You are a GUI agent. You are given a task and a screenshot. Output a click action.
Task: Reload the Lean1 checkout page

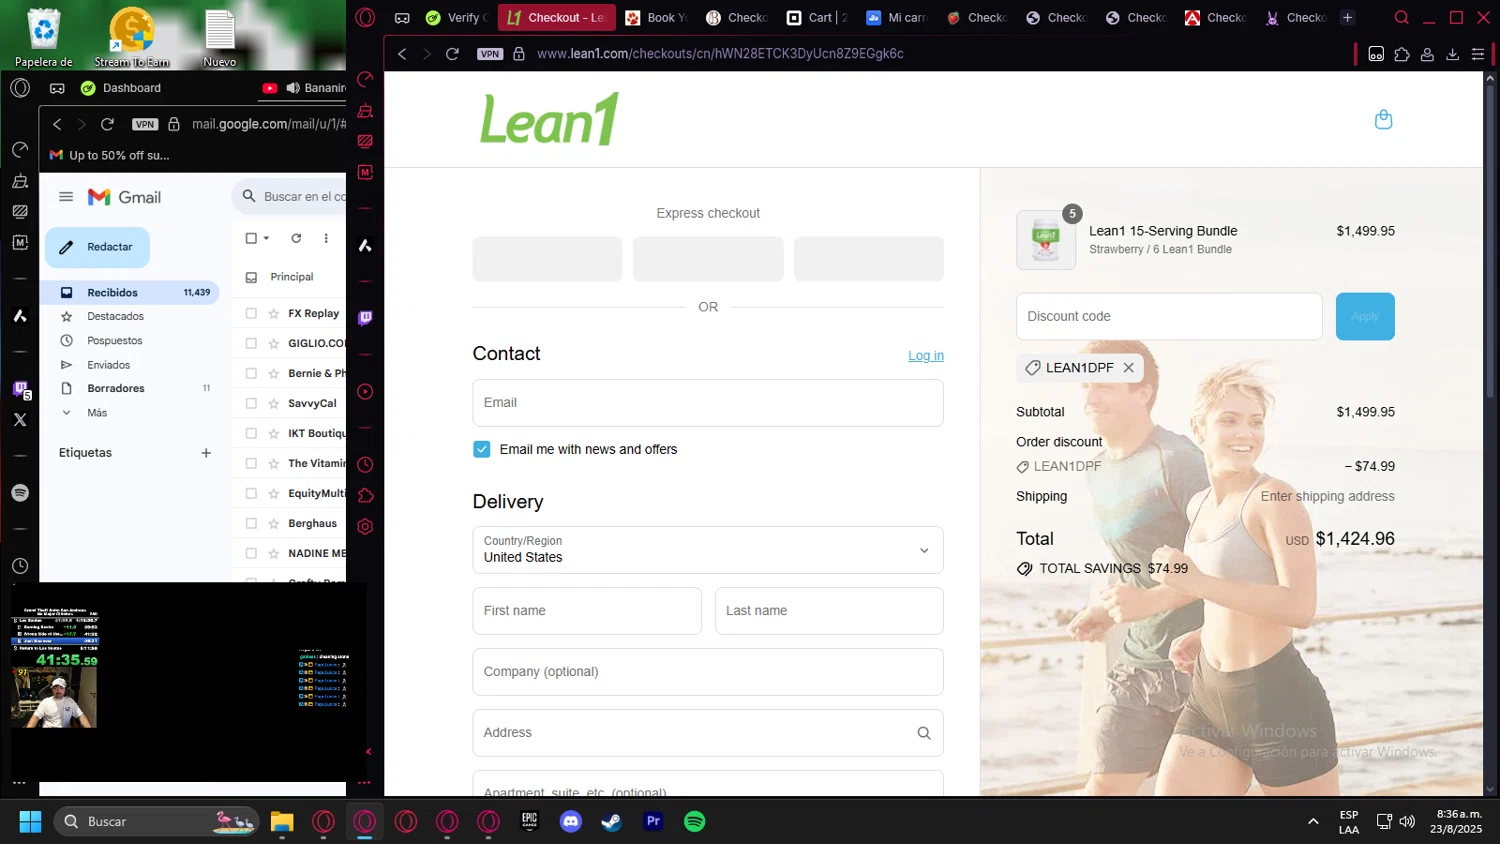point(452,54)
